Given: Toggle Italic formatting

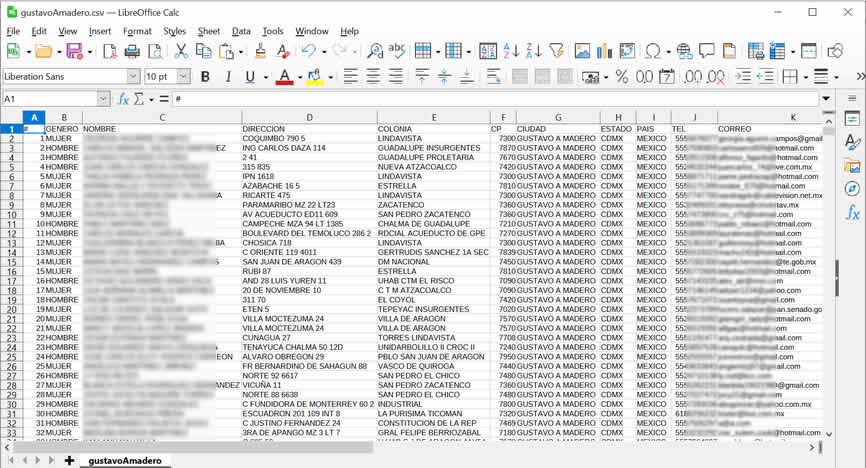Looking at the screenshot, I should pos(228,77).
